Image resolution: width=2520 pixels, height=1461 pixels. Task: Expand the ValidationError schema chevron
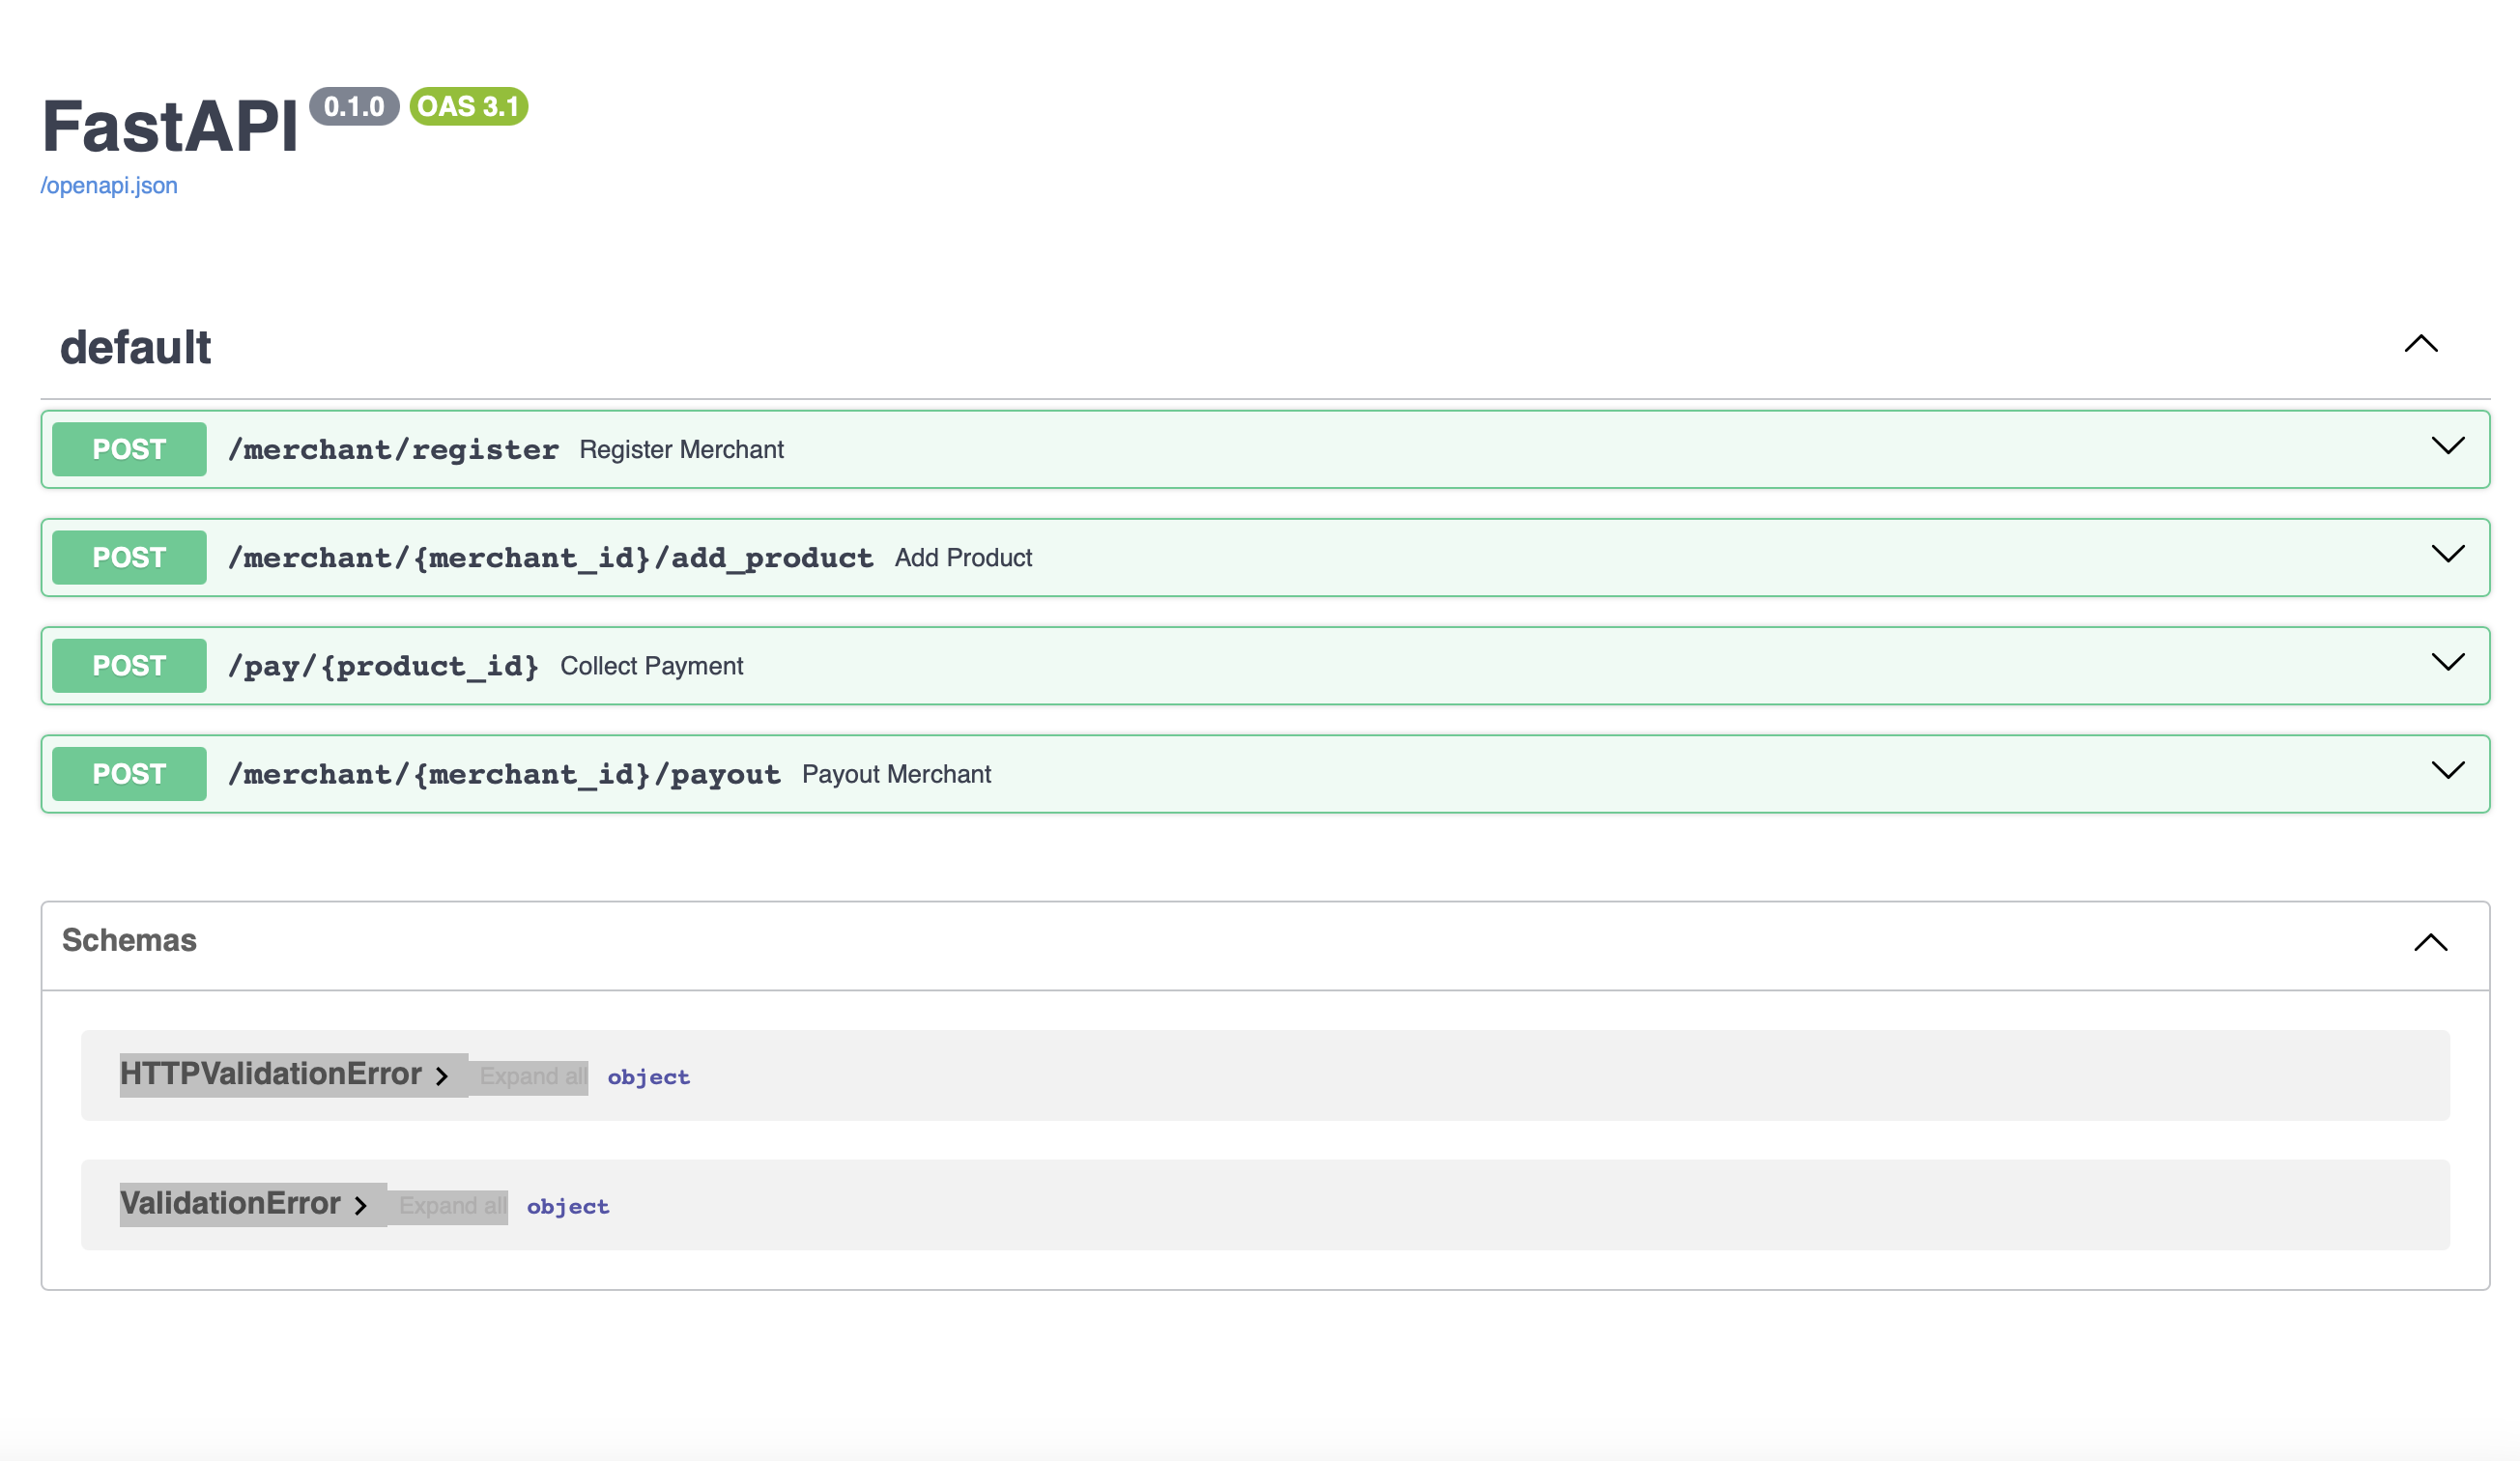click(361, 1206)
